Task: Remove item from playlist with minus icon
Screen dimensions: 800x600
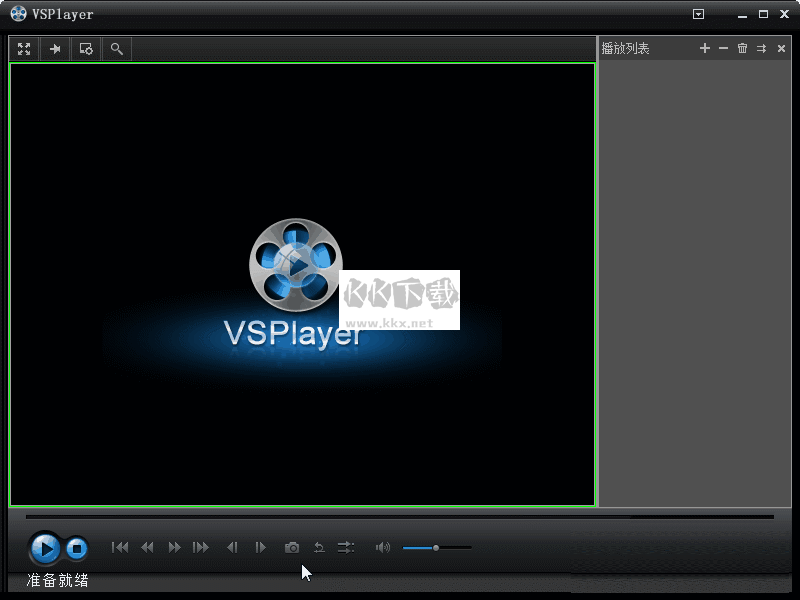Action: click(x=723, y=48)
